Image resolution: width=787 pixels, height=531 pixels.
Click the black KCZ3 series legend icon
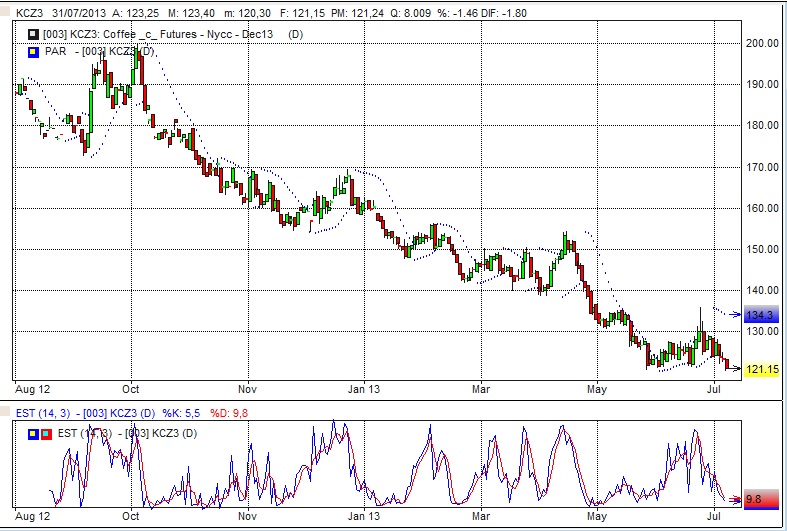pyautogui.click(x=32, y=35)
